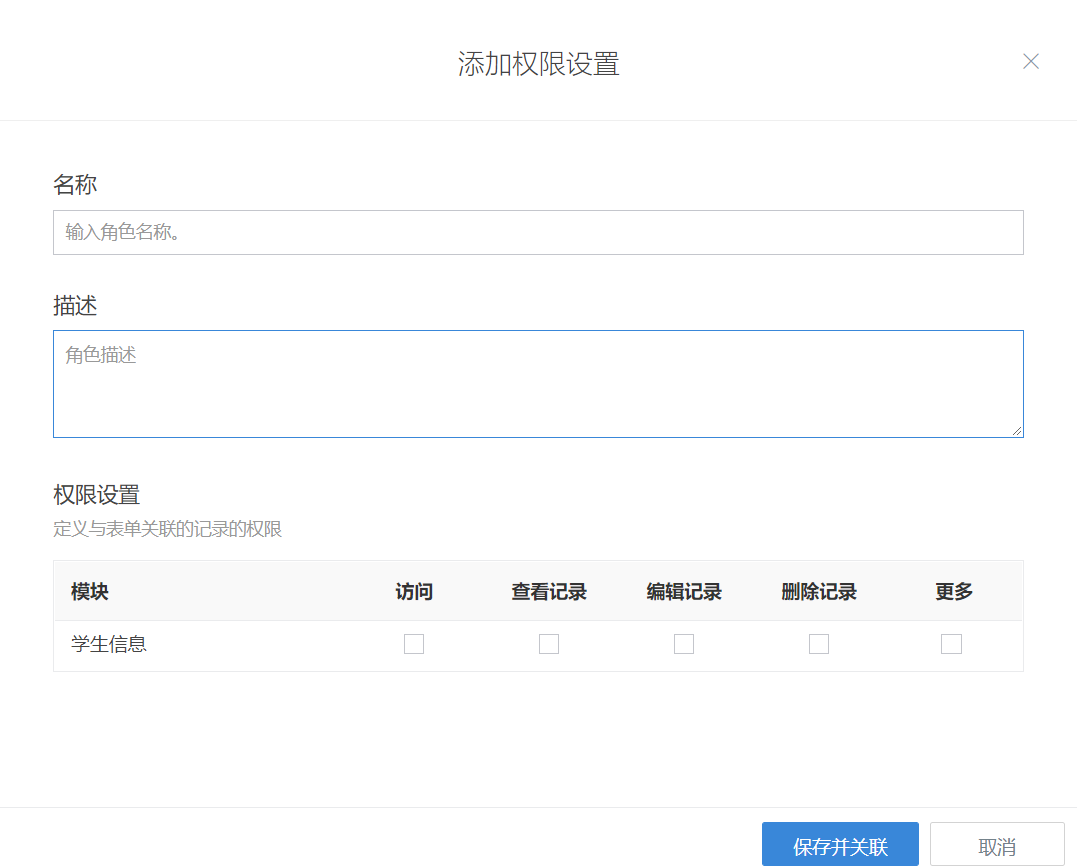Click the 模块 column header
This screenshot has height=868, width=1077.
pos(90,592)
